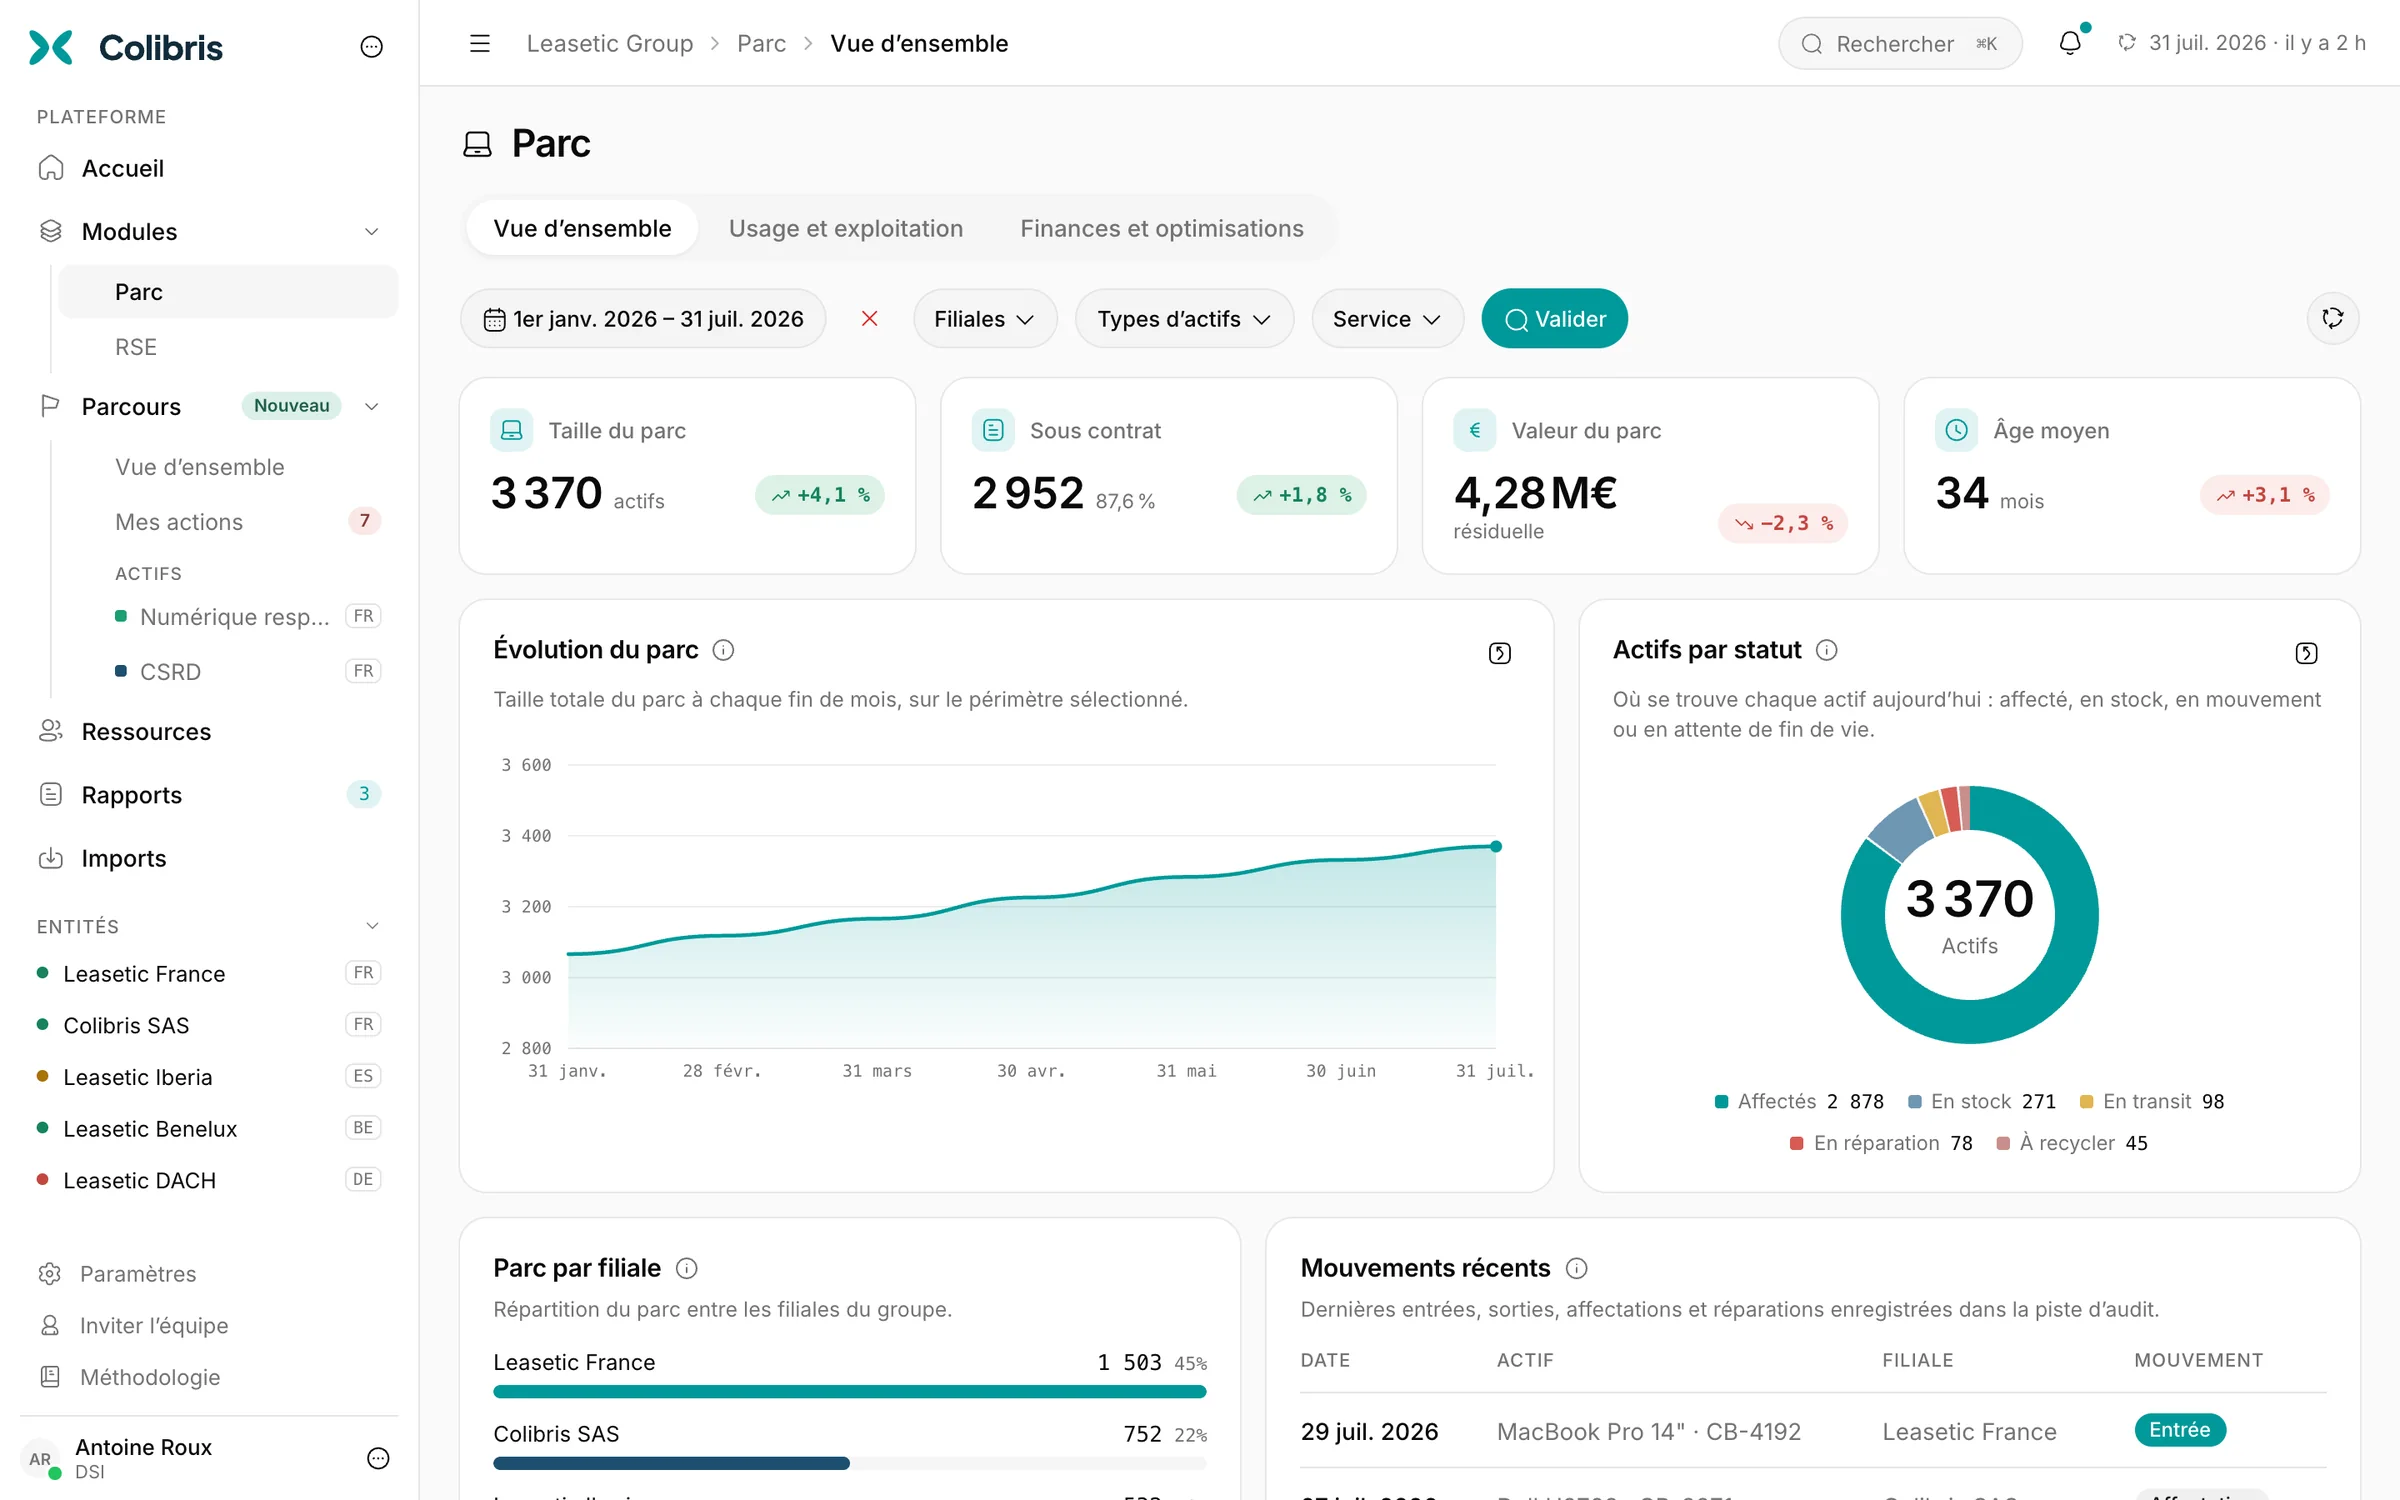Click the expand icon on the Actifs par statut card

click(2306, 653)
